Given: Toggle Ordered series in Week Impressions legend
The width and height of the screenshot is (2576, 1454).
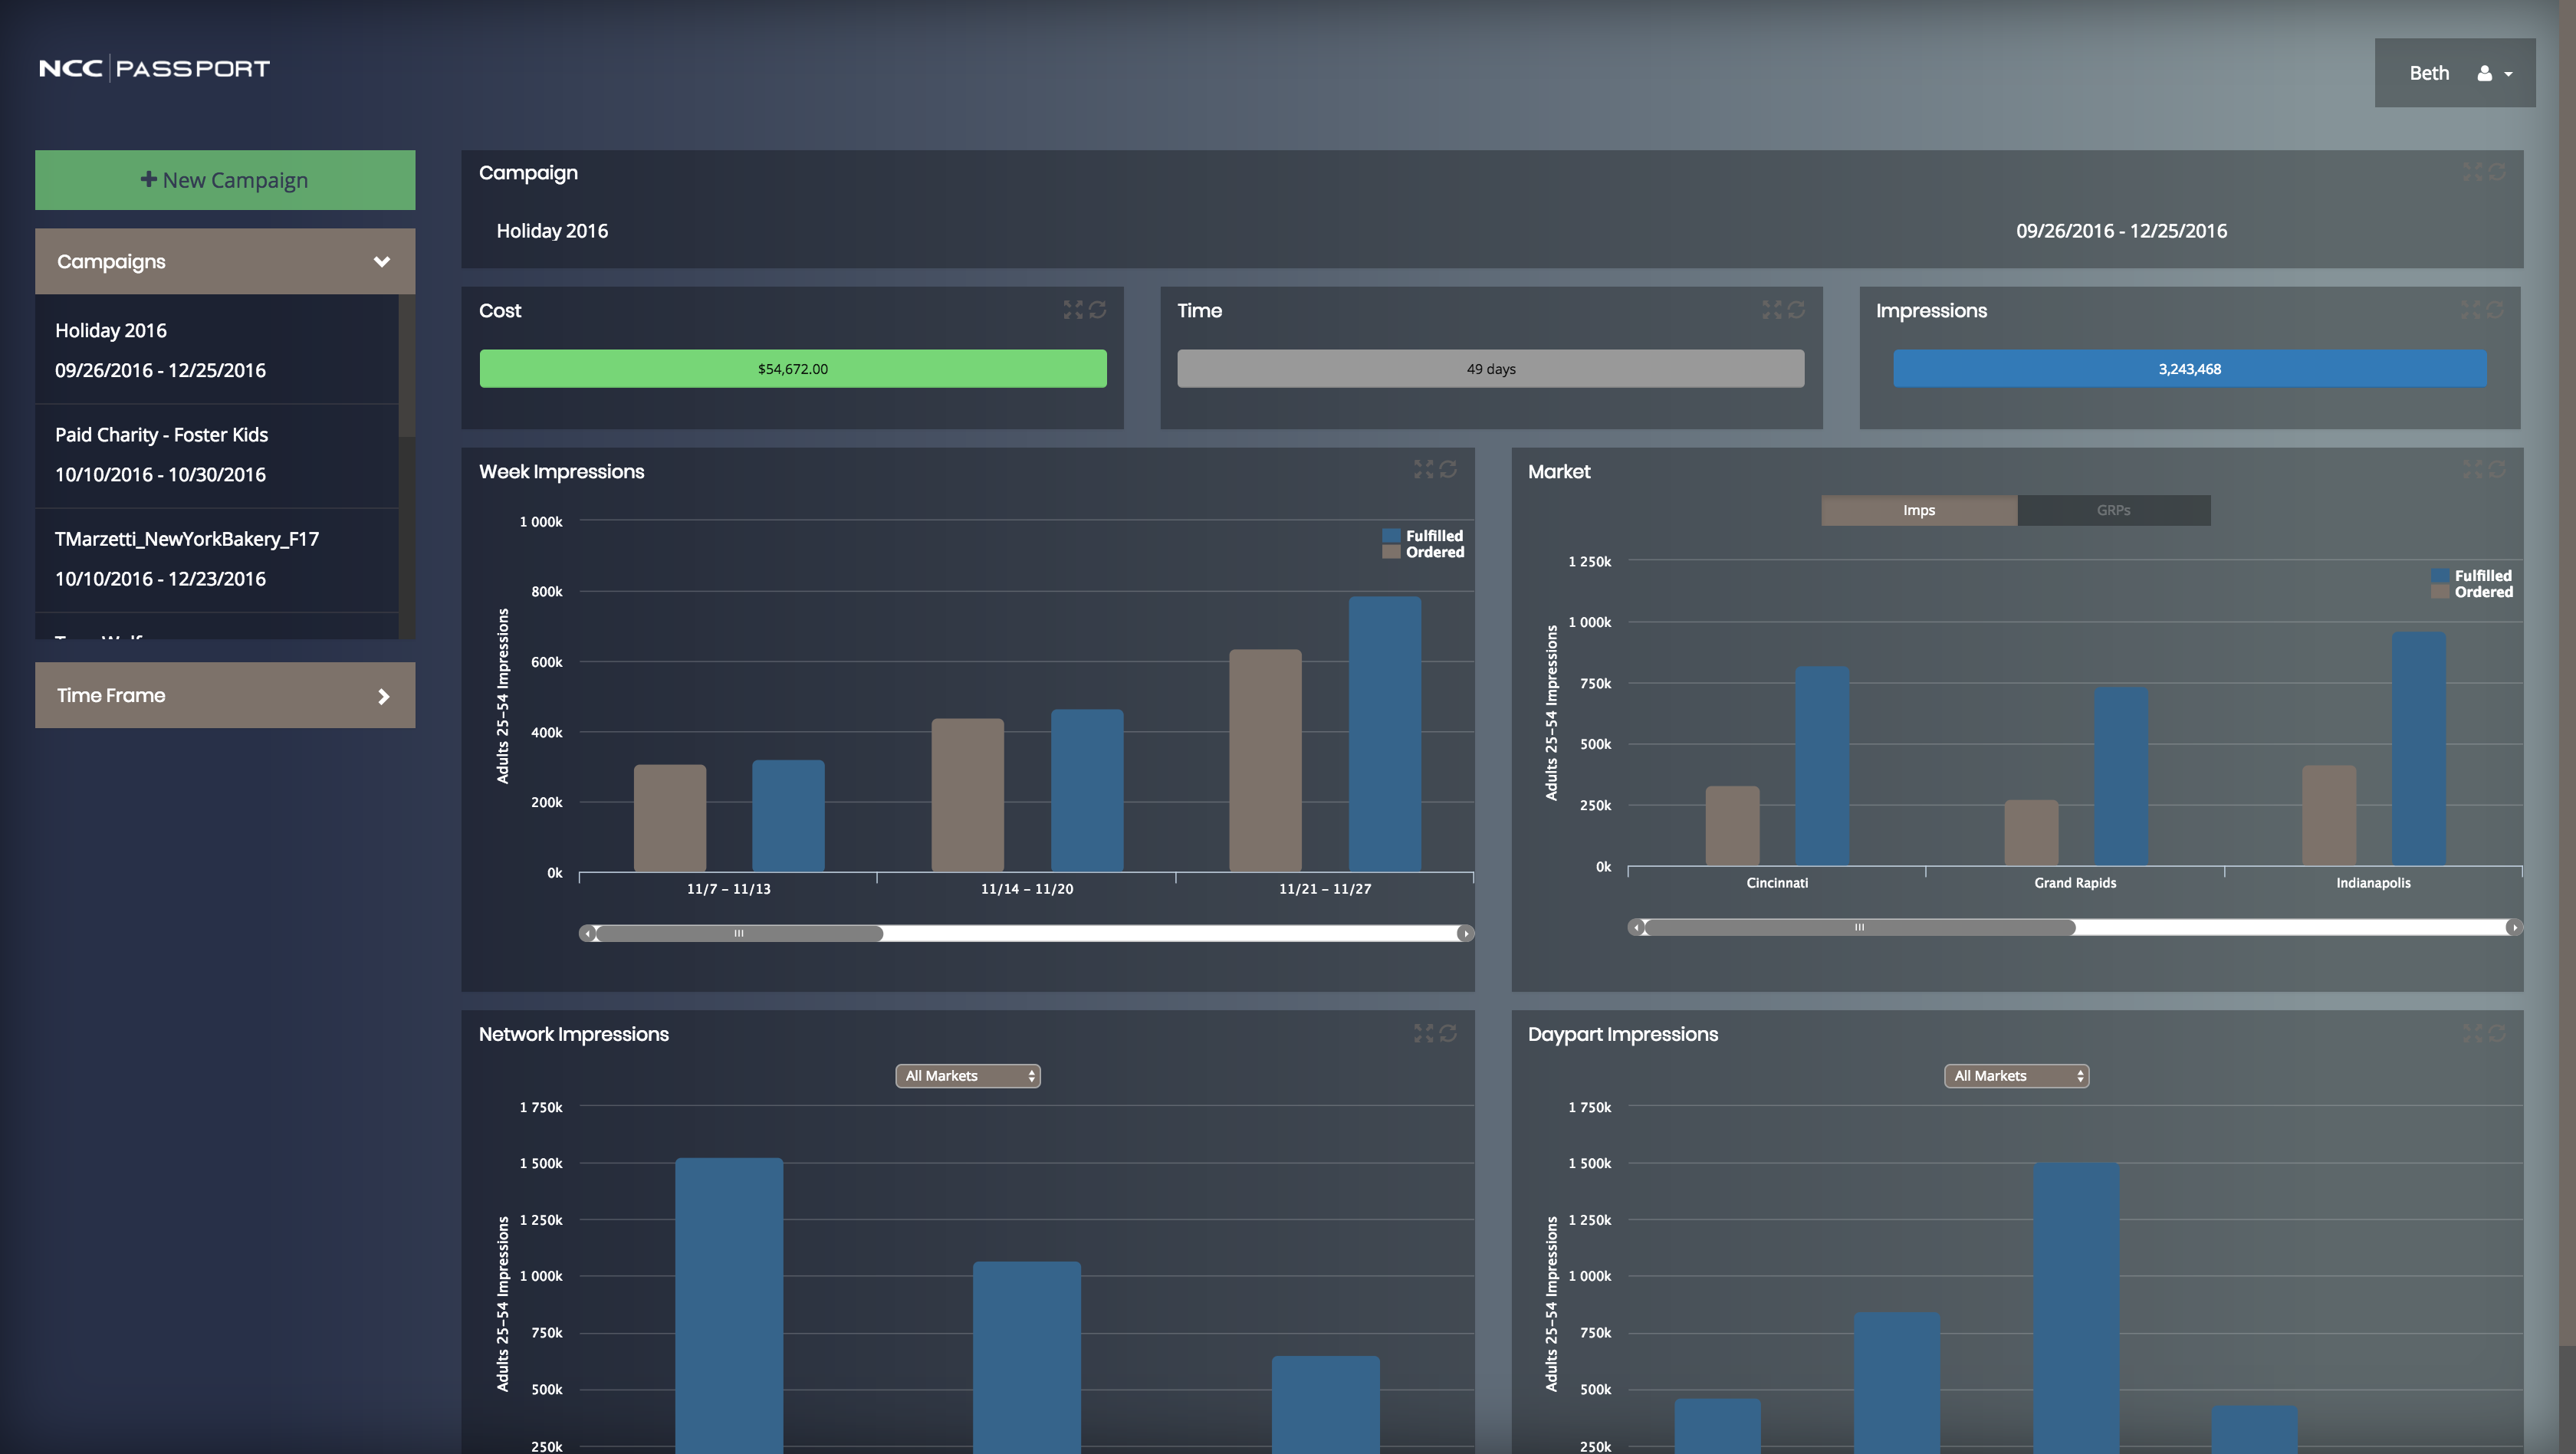Looking at the screenshot, I should point(1434,552).
